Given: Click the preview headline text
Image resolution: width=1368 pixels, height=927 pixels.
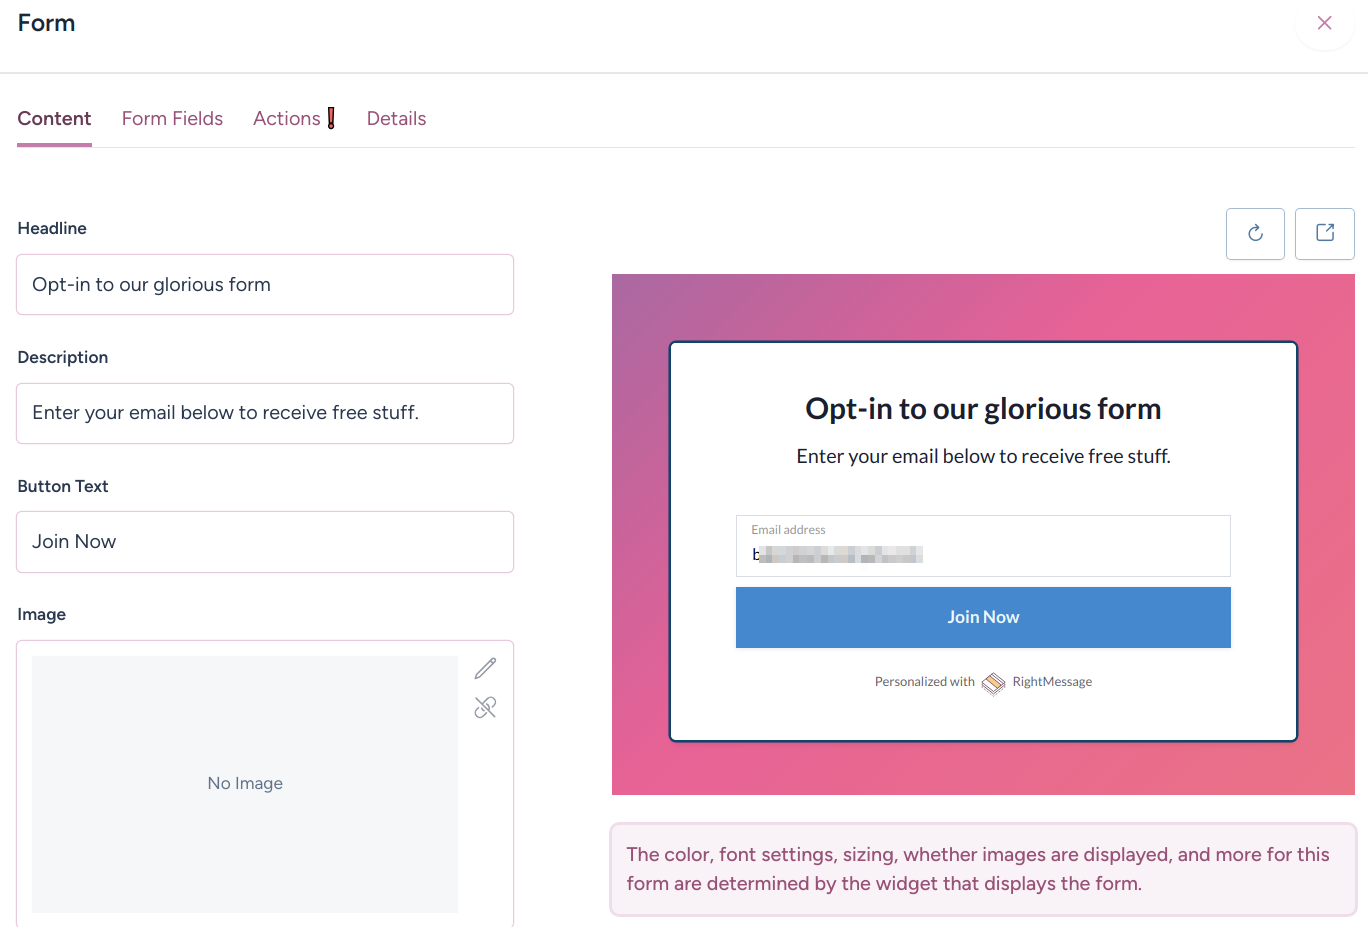Looking at the screenshot, I should 983,409.
